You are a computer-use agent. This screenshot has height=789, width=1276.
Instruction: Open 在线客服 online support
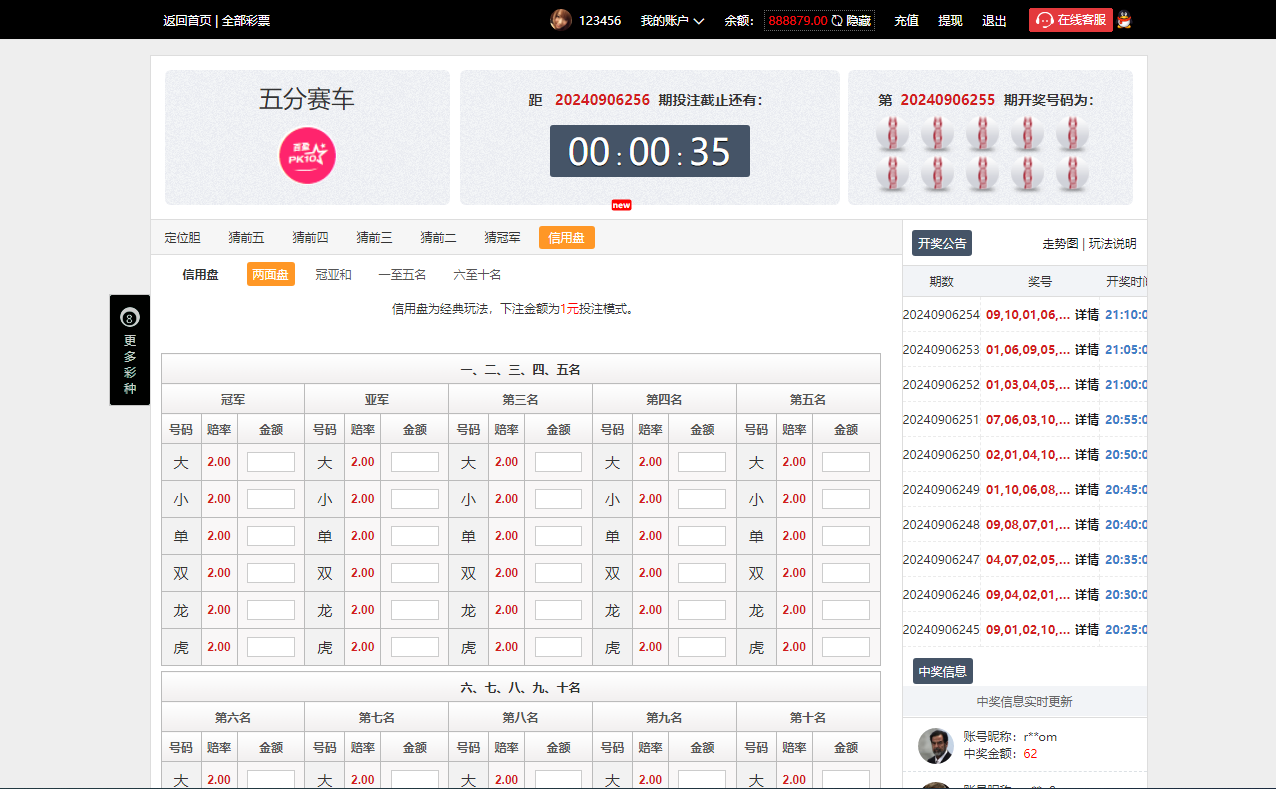(x=1071, y=20)
